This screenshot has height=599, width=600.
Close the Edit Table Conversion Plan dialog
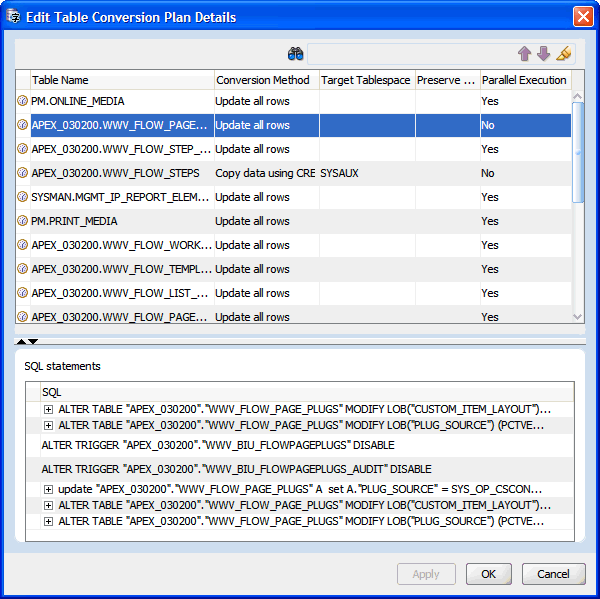(583, 17)
